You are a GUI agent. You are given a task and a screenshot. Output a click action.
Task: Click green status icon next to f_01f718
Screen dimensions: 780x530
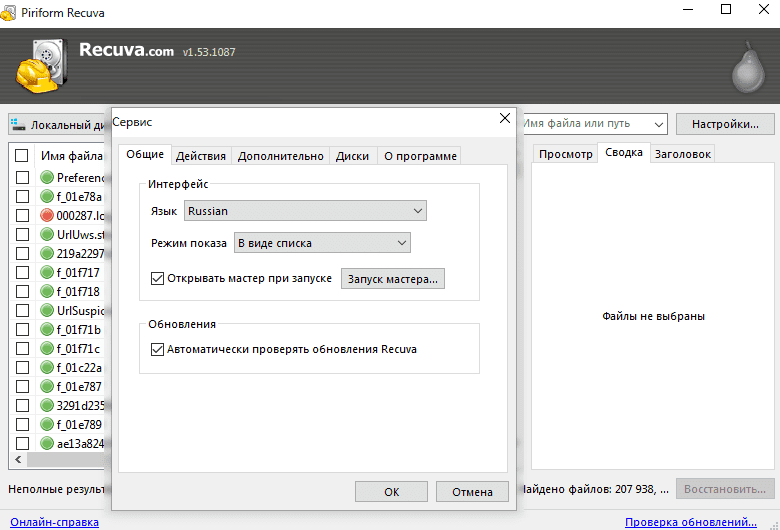point(47,291)
